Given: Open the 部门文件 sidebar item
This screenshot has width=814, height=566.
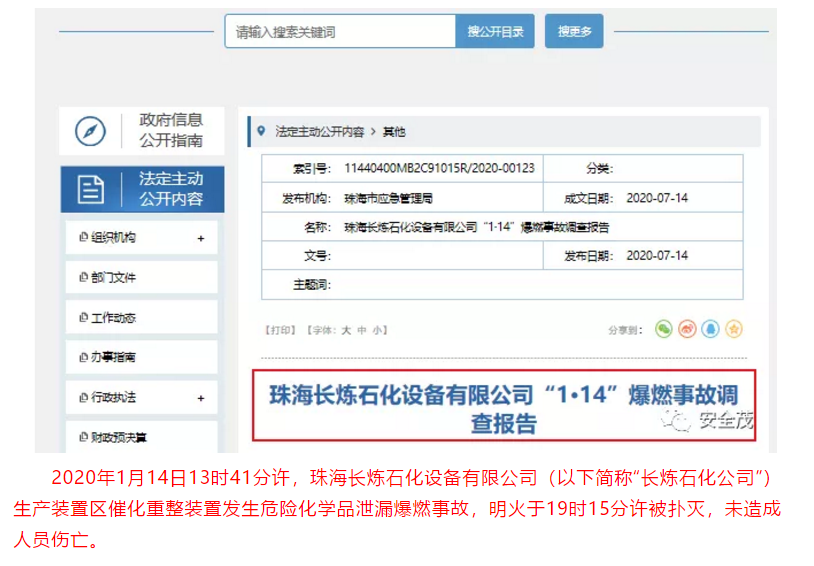Looking at the screenshot, I should [x=108, y=277].
